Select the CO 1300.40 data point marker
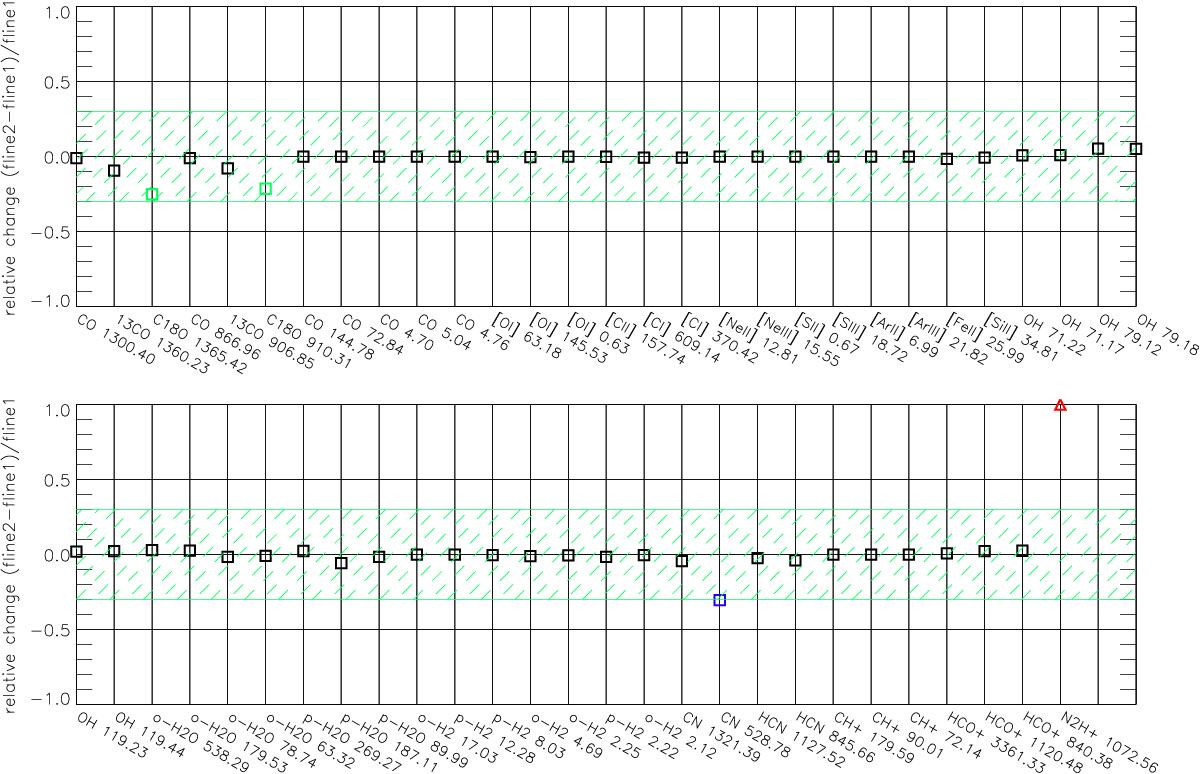 point(76,157)
